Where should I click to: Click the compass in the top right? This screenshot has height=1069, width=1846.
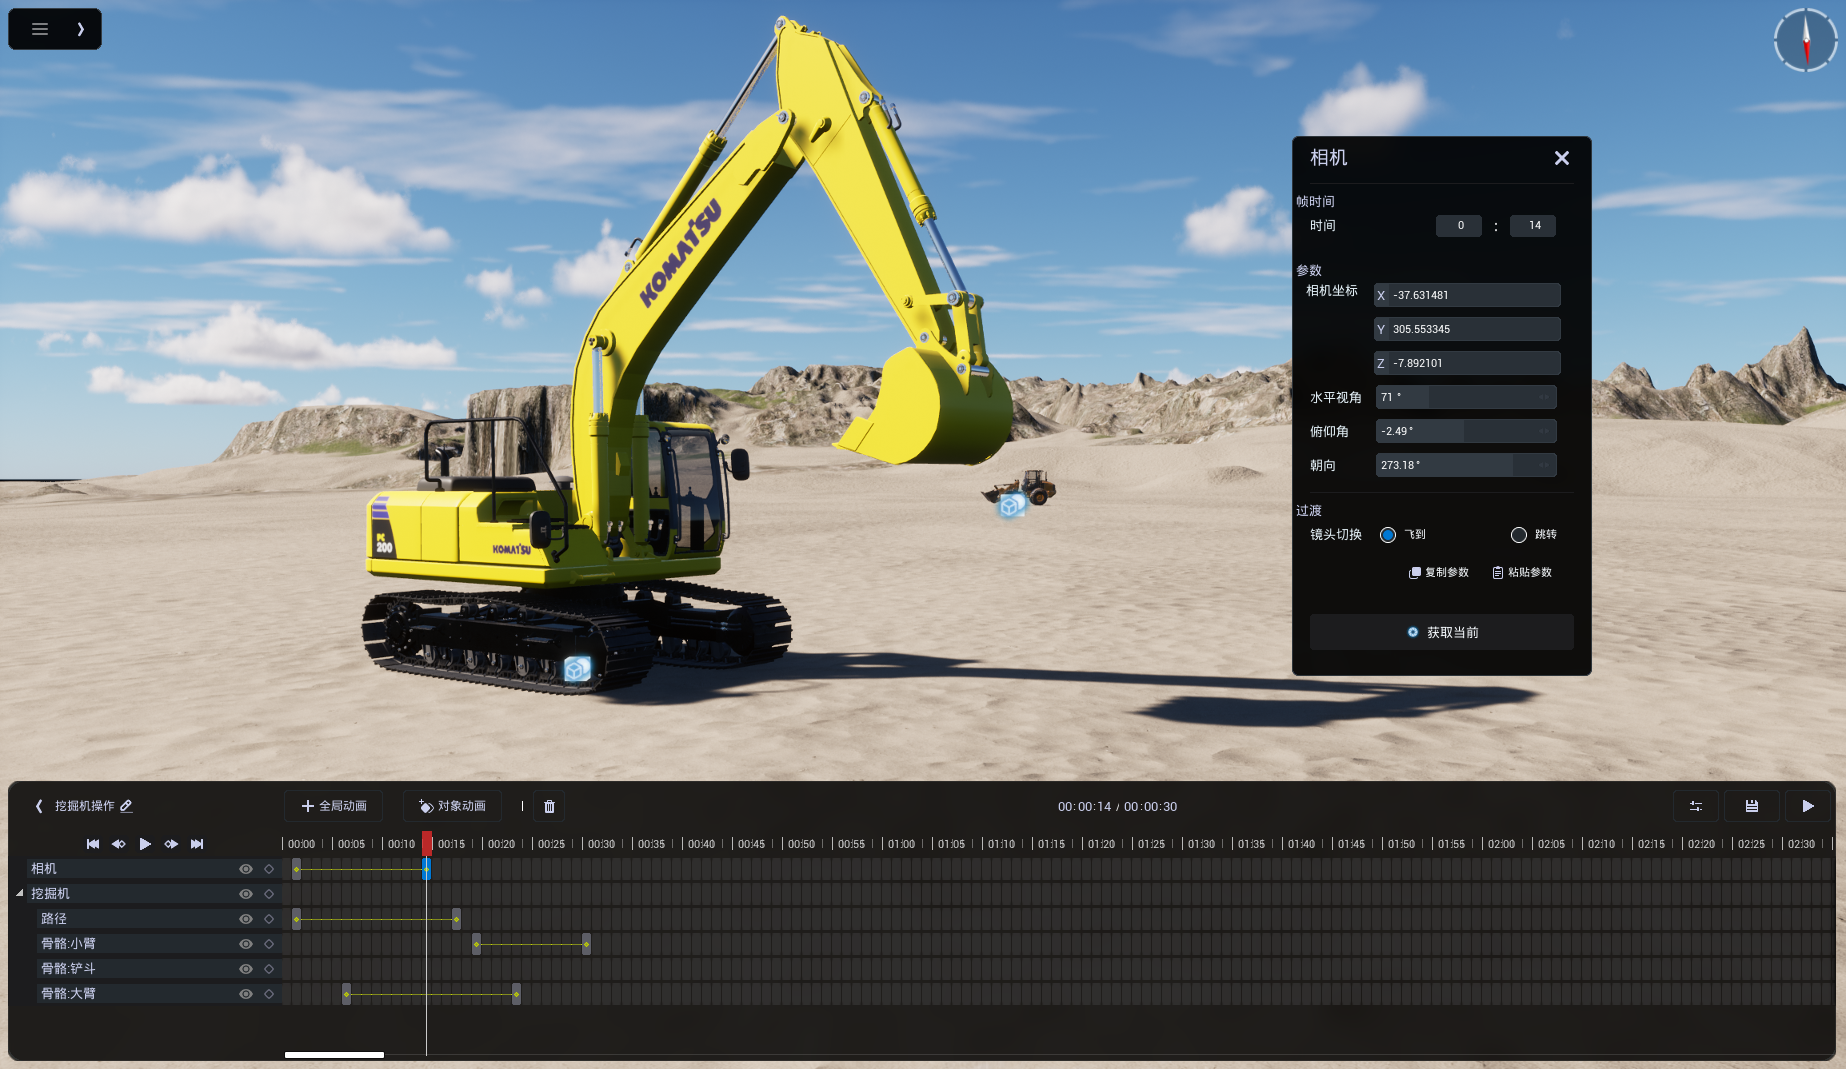click(1806, 40)
